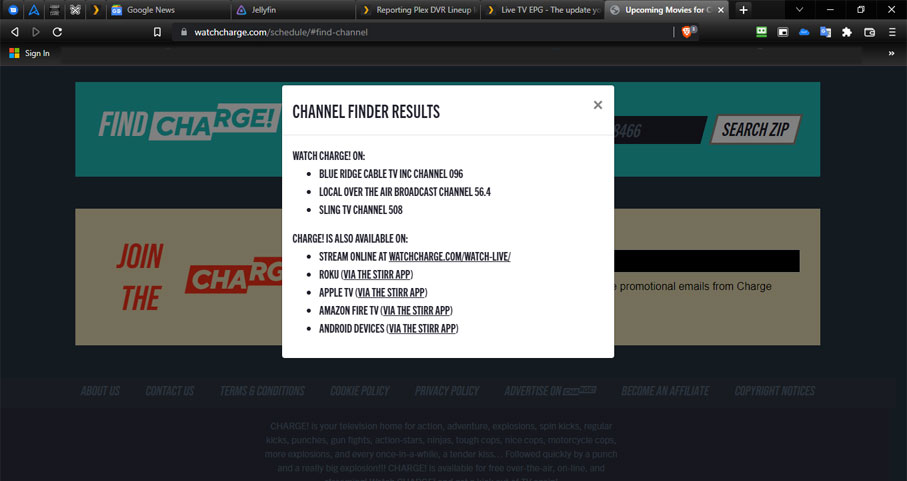
Task: Open the Copyright Notices footer link
Action: (x=775, y=391)
